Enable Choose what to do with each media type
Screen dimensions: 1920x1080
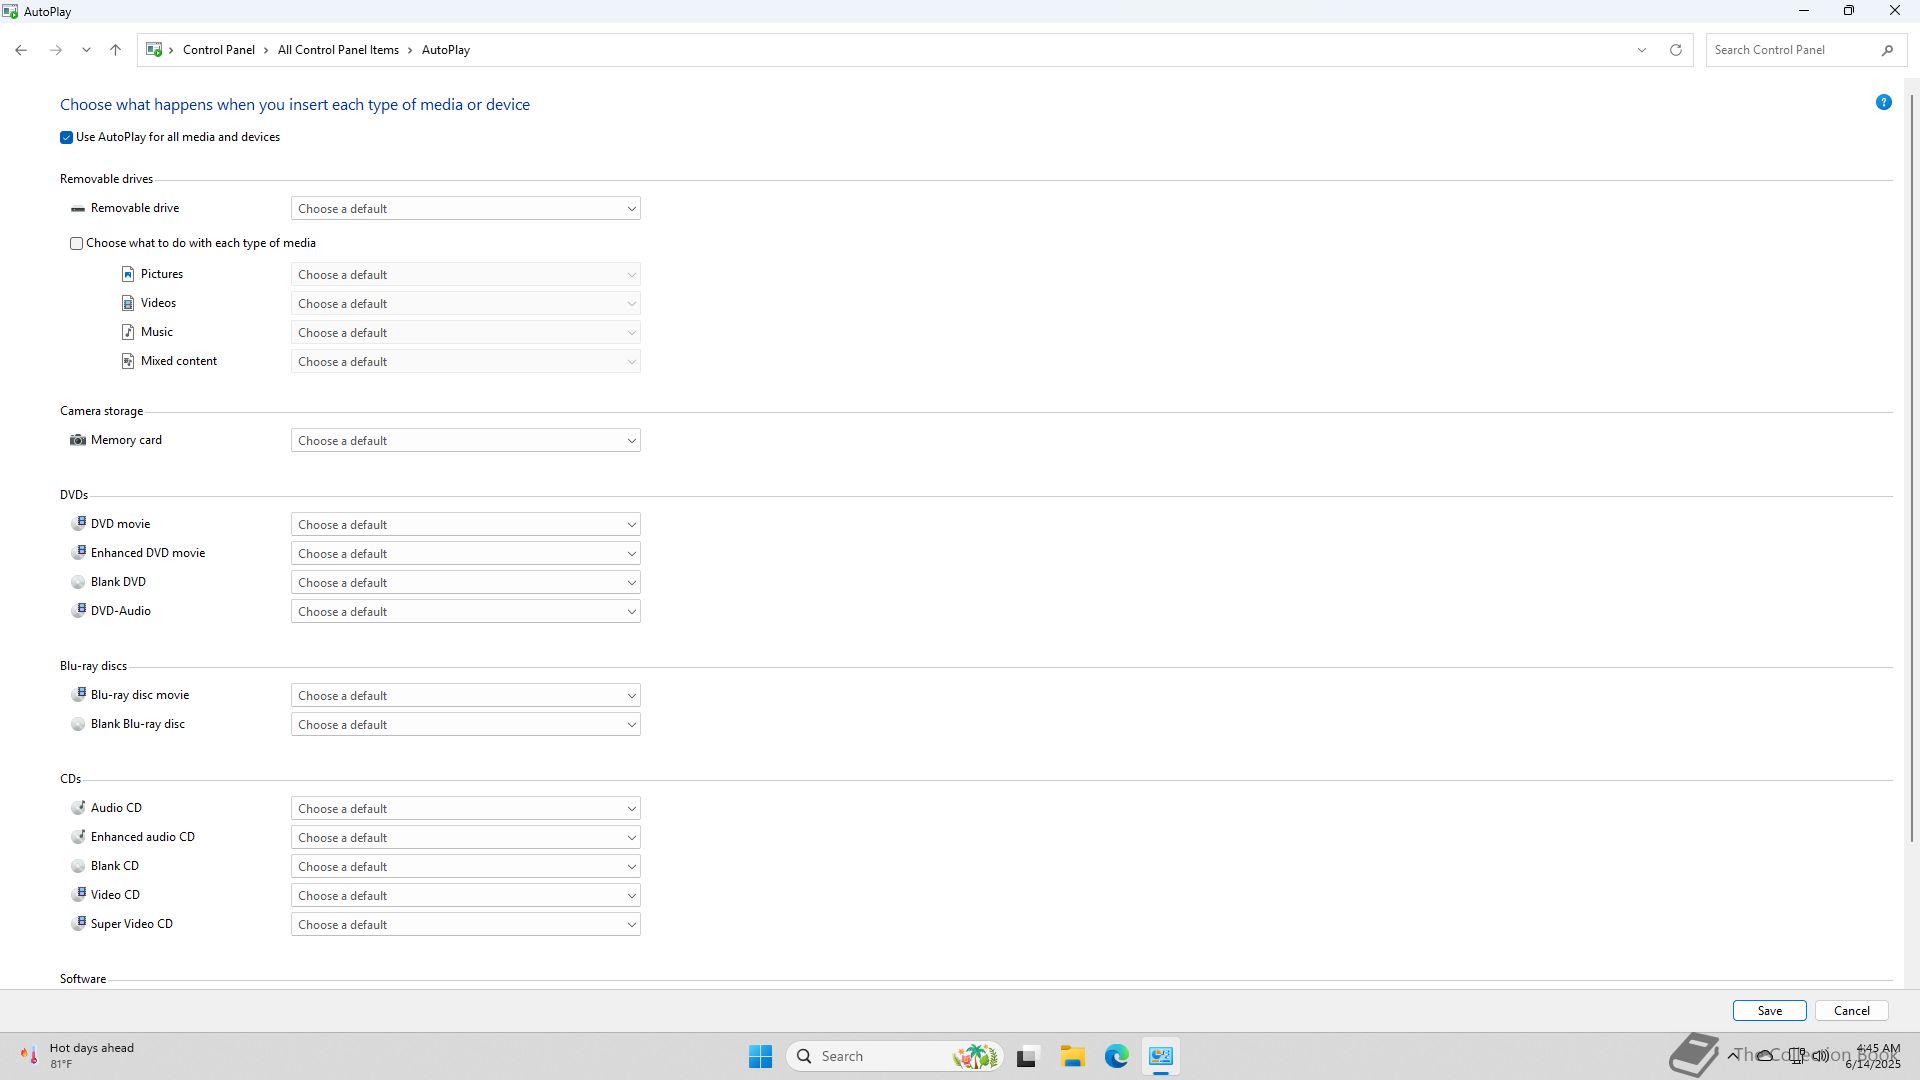(77, 244)
